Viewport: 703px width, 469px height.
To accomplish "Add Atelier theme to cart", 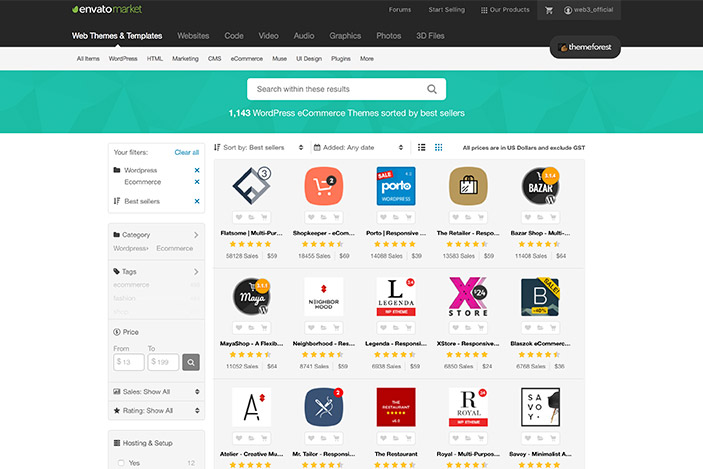I will [264, 438].
